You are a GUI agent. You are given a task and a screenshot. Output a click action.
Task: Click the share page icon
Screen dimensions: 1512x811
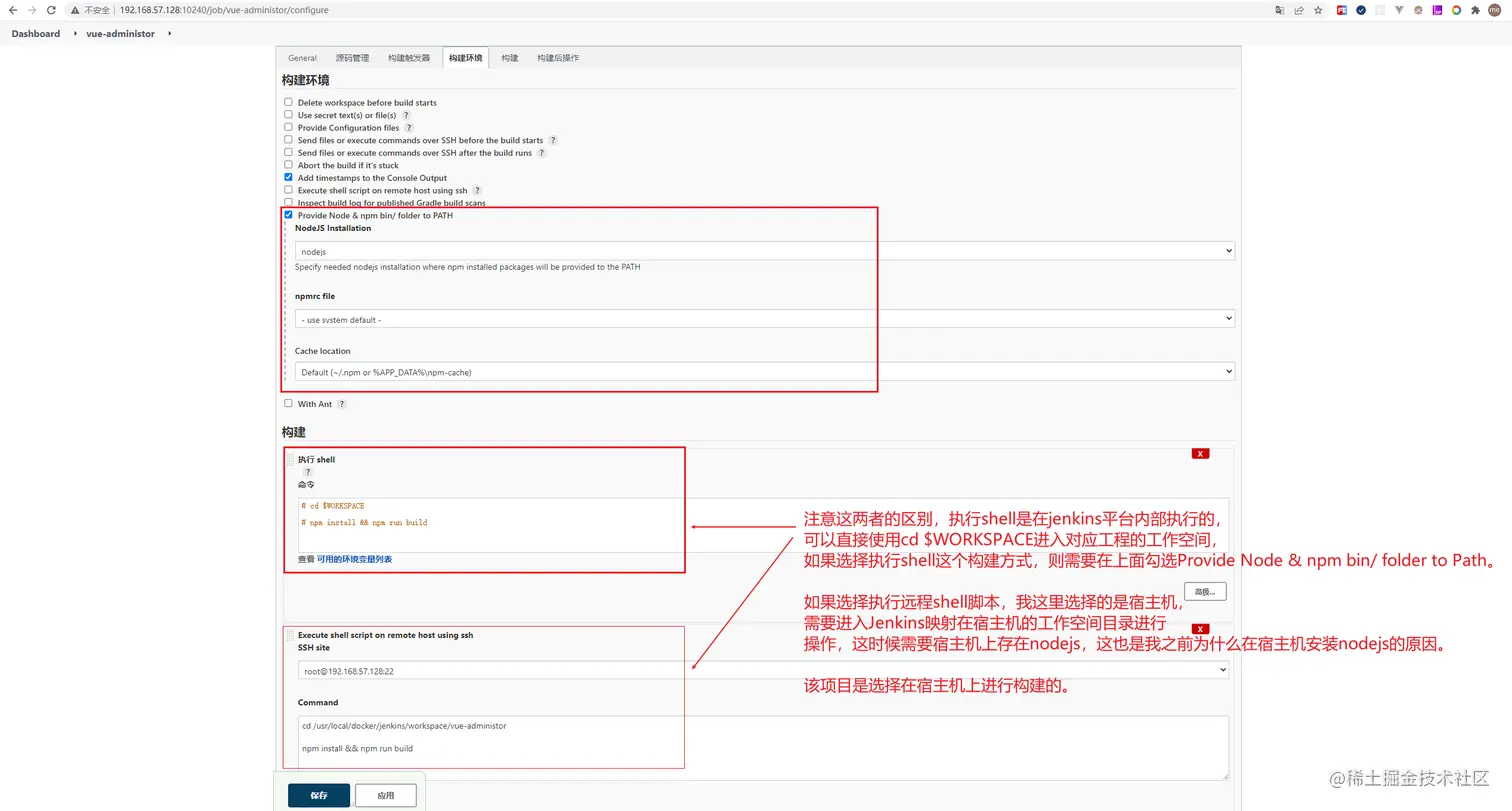click(1299, 10)
